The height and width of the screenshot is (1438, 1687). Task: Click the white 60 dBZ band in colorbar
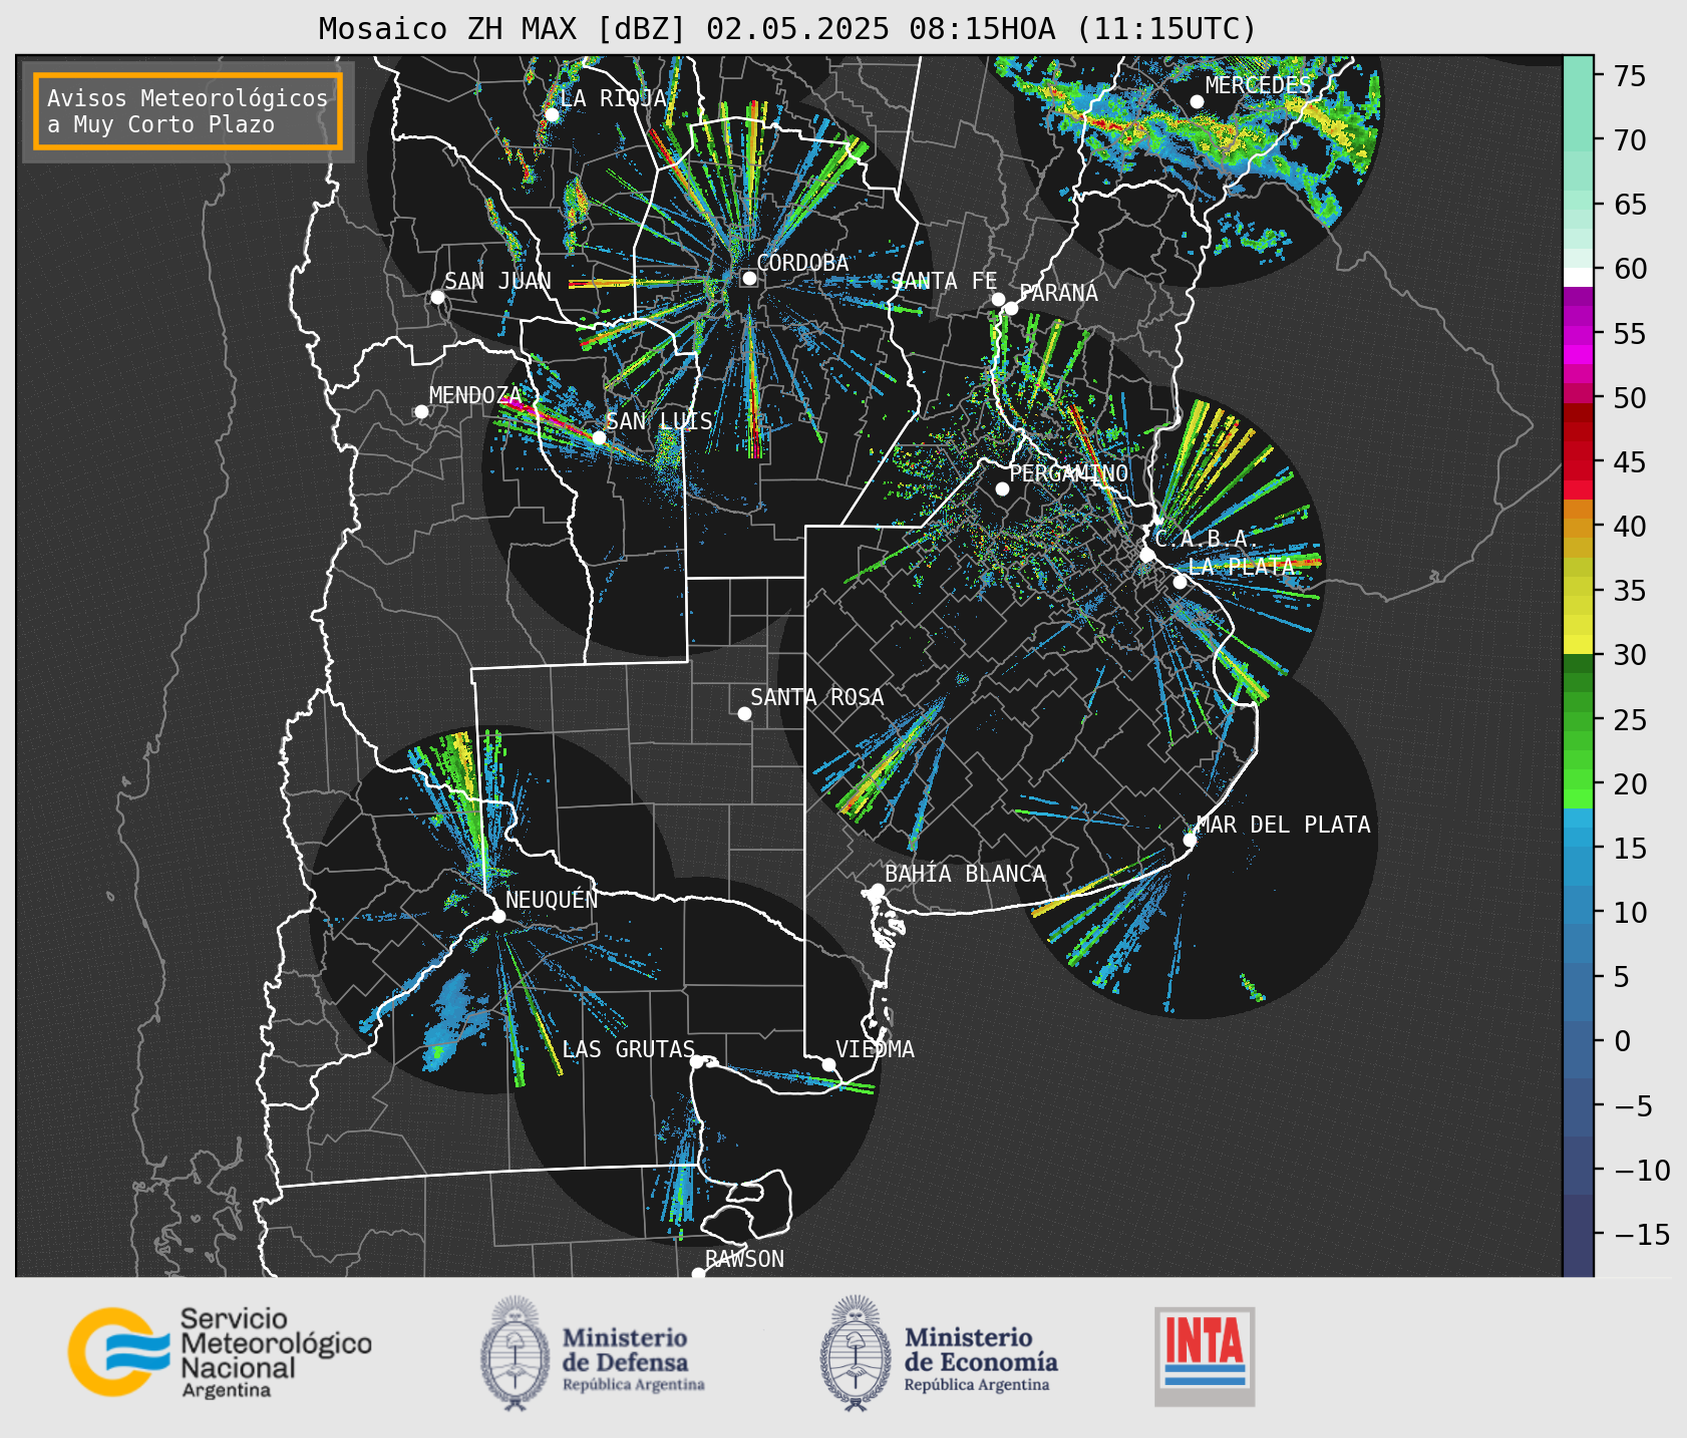coord(1578,277)
